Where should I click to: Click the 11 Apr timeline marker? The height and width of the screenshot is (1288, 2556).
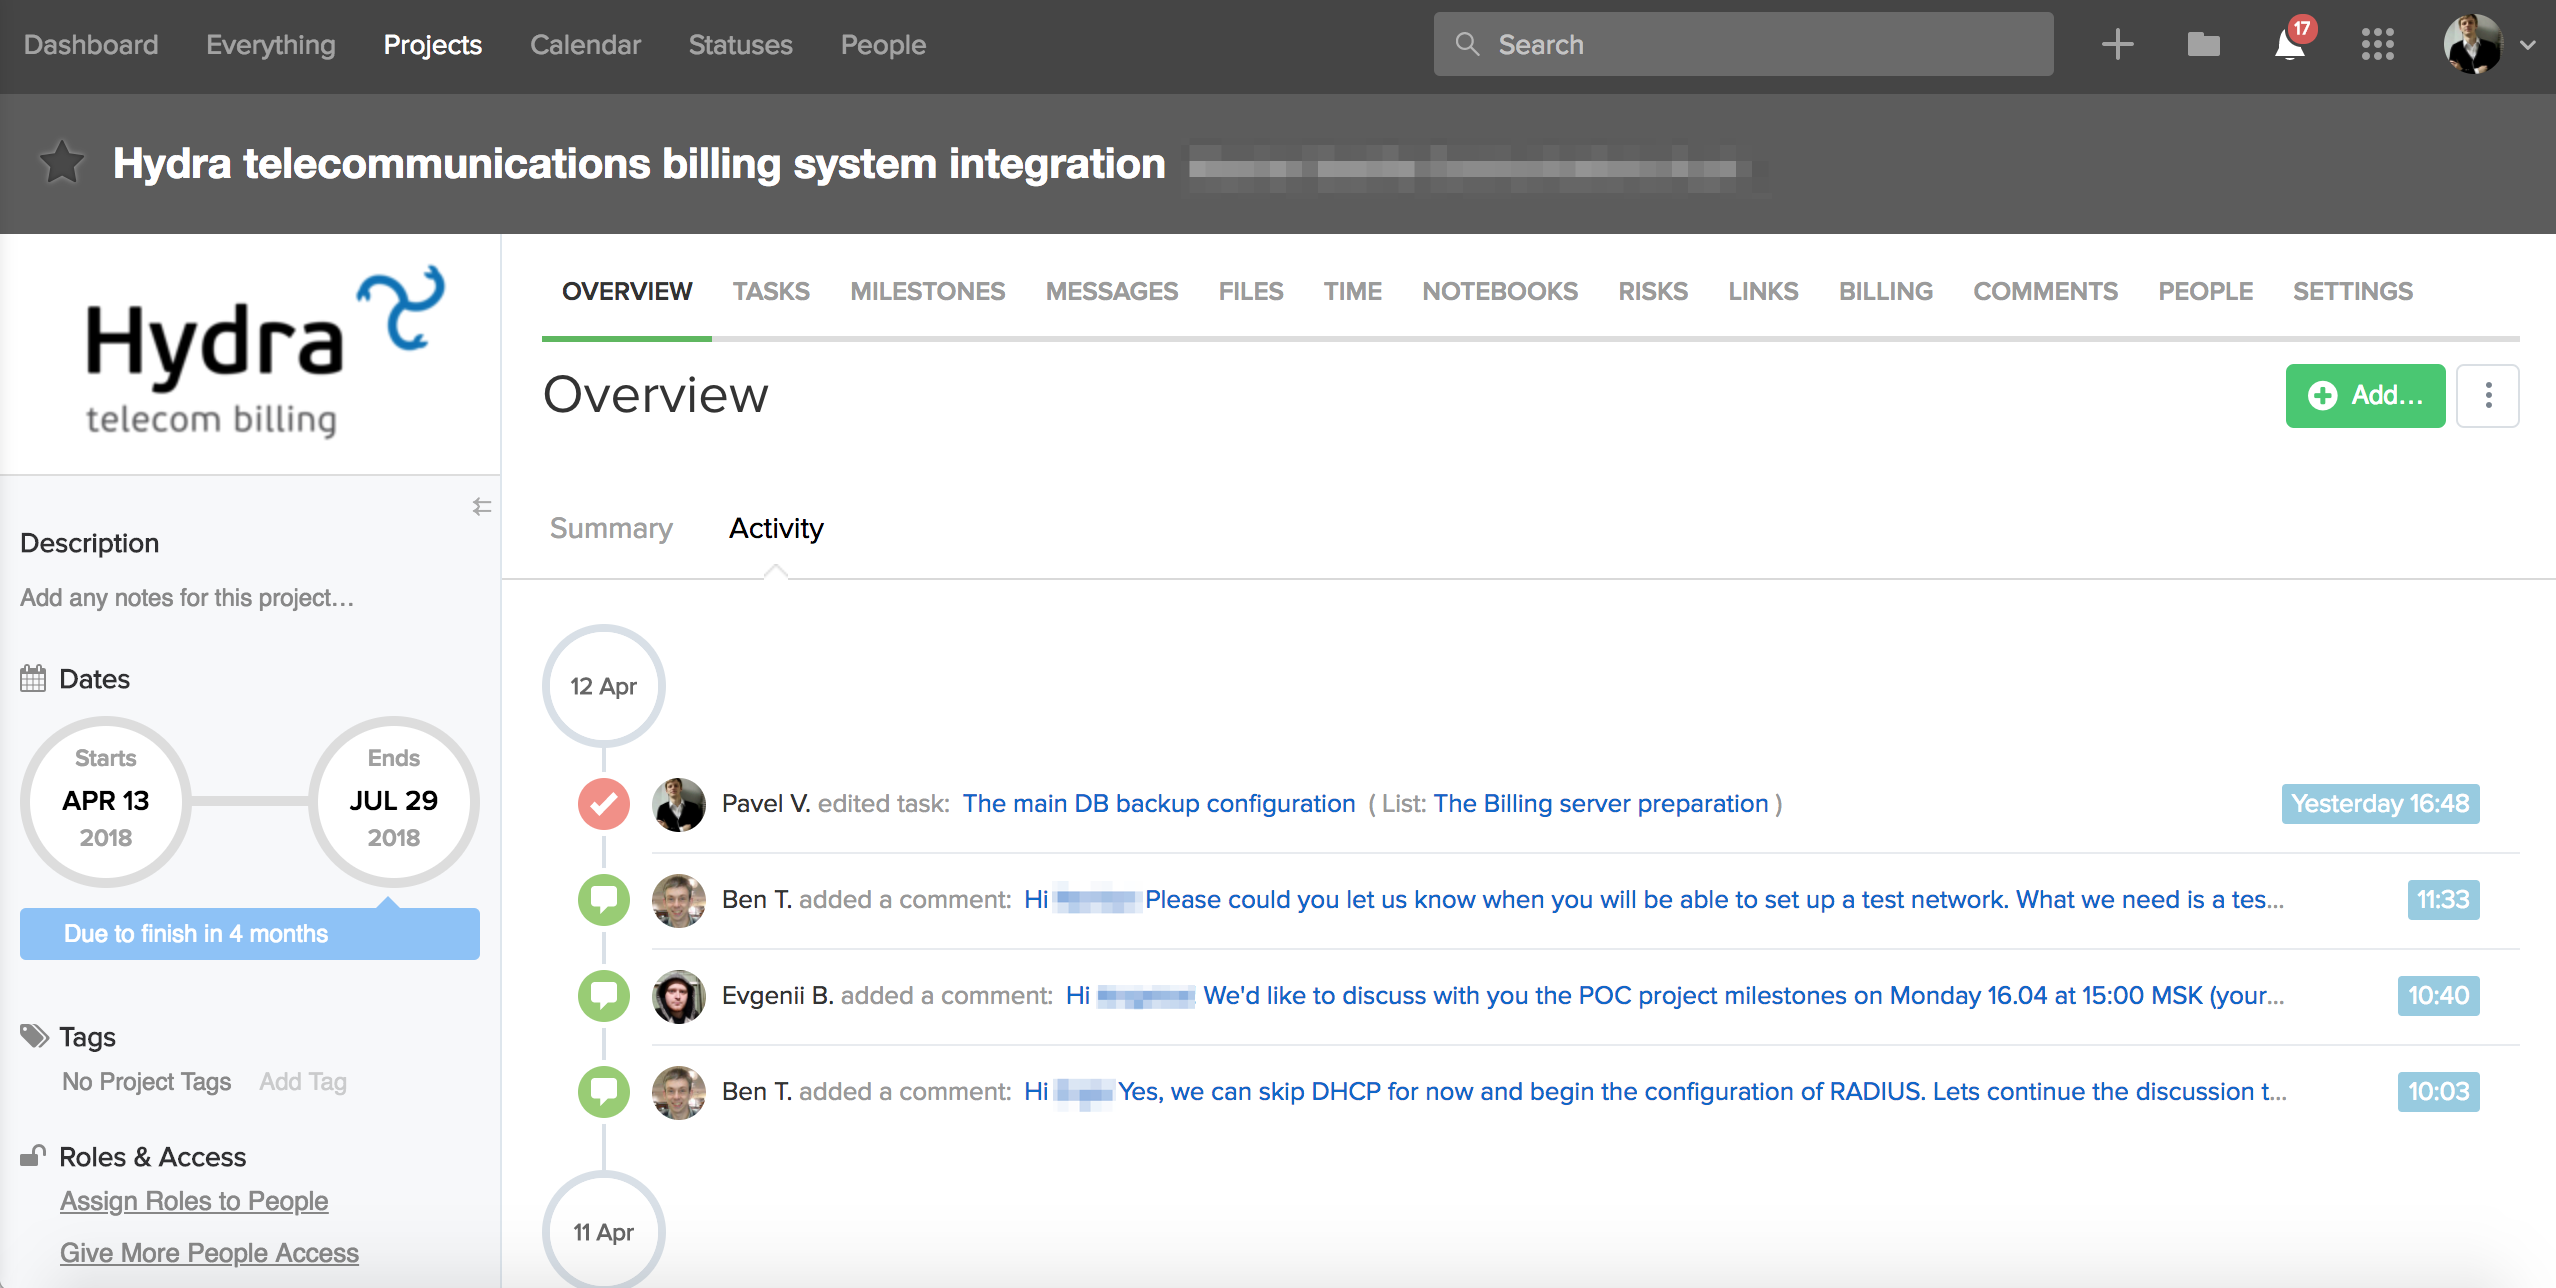click(604, 1231)
